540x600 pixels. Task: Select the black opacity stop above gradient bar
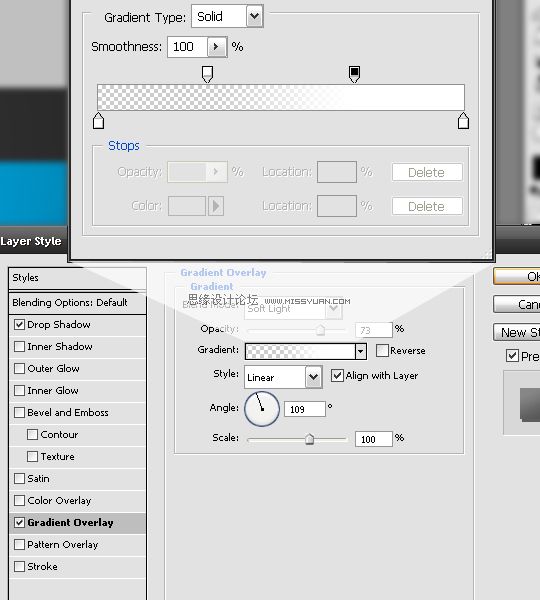(x=354, y=74)
